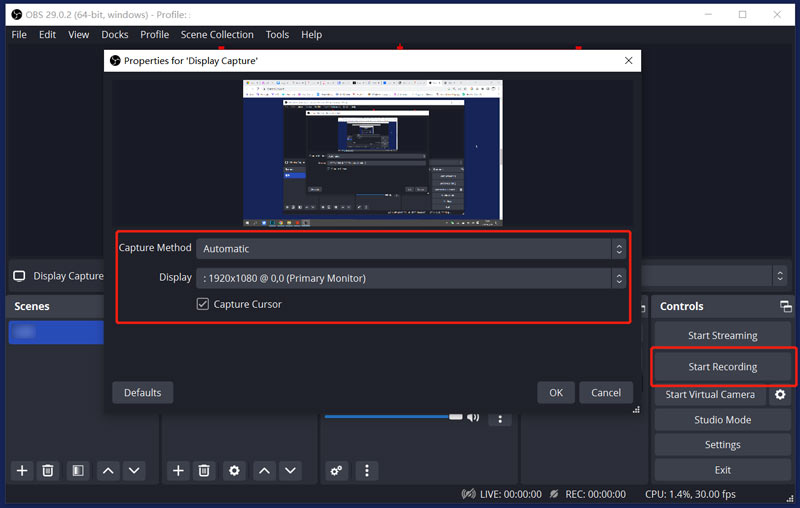Close the Display Capture properties dialog

(x=629, y=60)
